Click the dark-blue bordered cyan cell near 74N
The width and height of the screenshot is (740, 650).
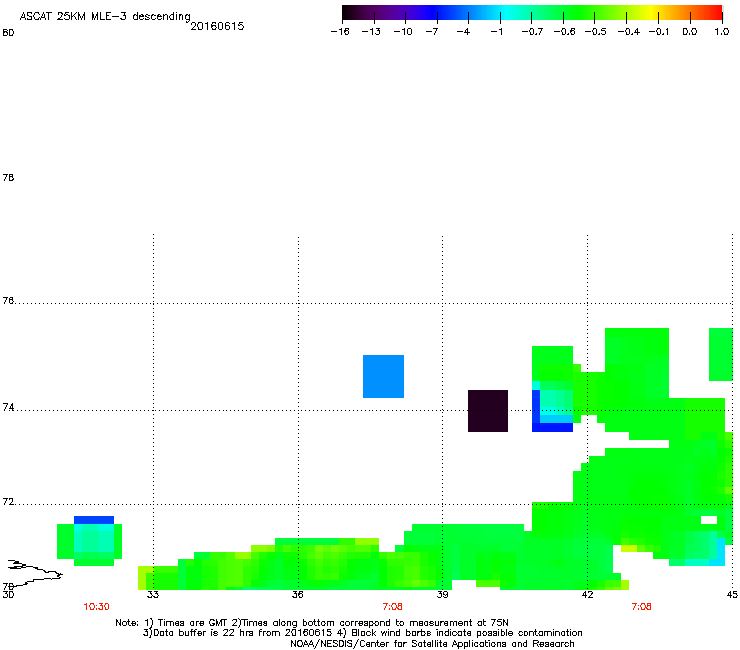(x=552, y=406)
